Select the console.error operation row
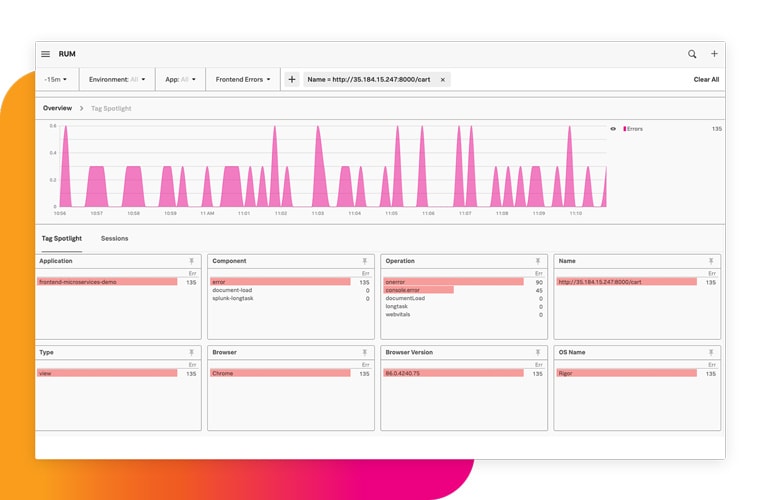Screen dimensions: 760x500 (463, 290)
